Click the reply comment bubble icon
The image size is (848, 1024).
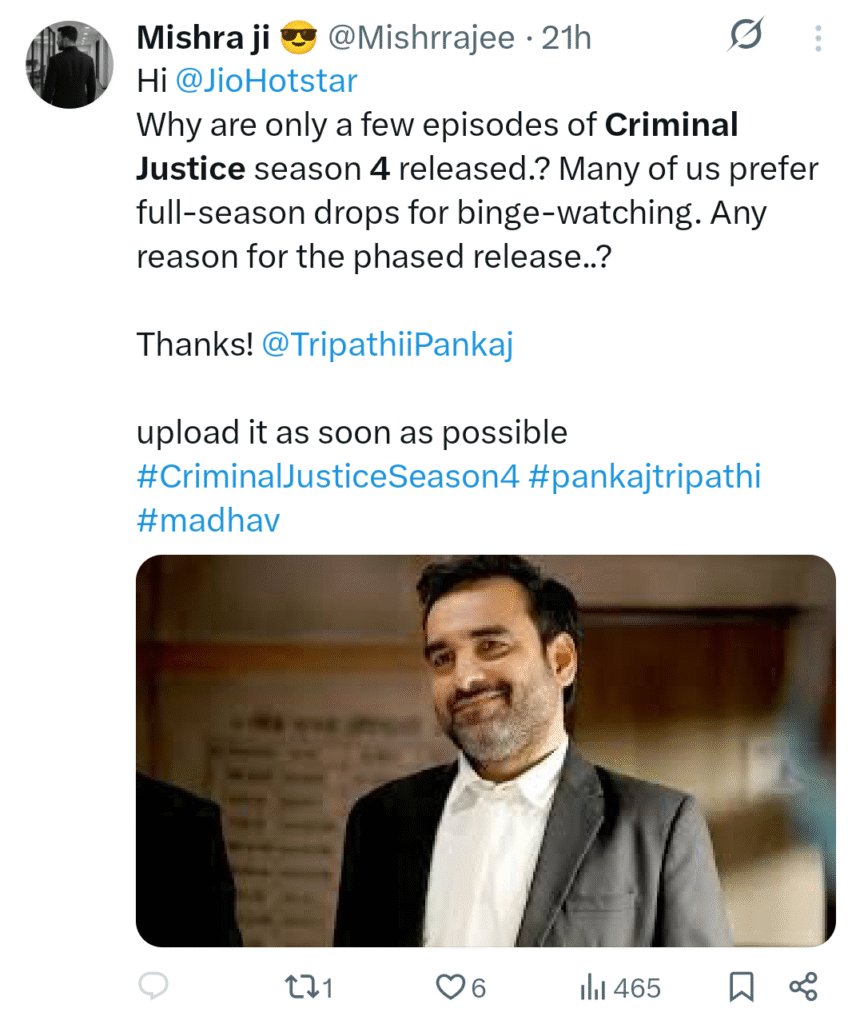coord(153,988)
